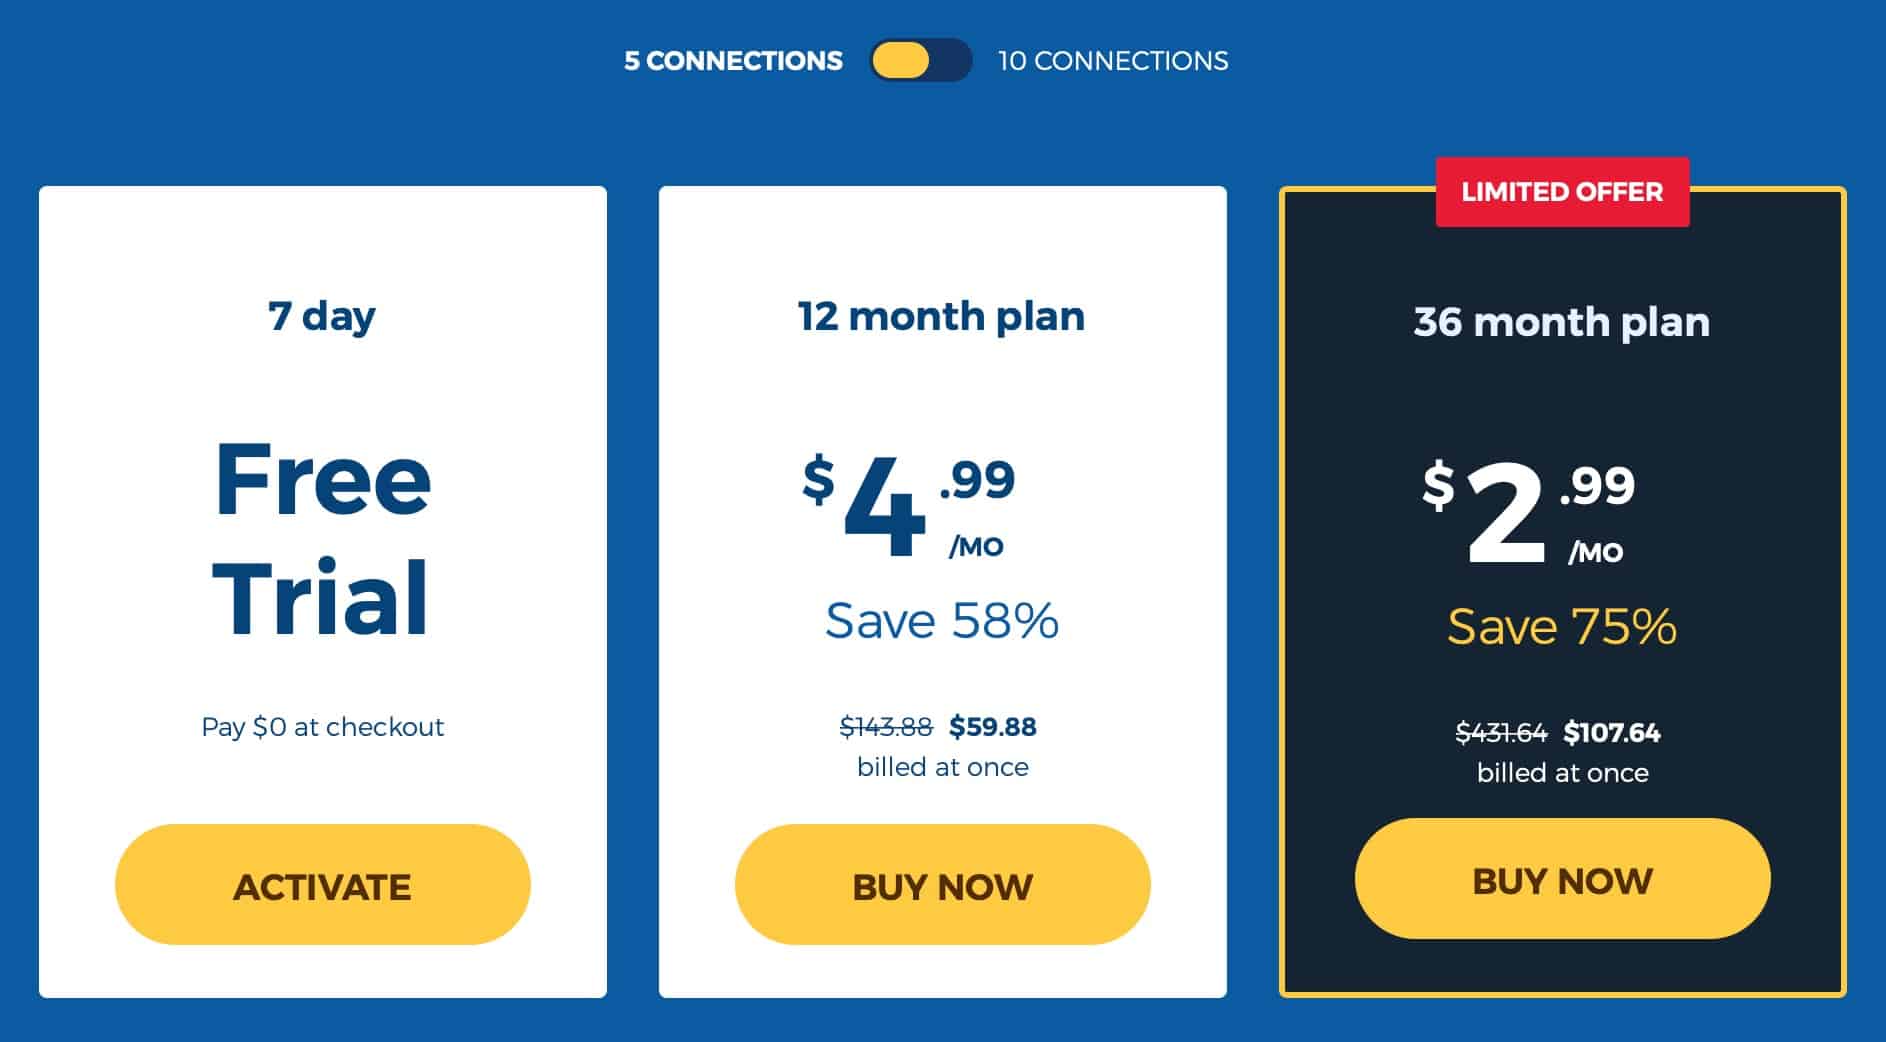Select the 5 CONNECTIONS option
Image resolution: width=1886 pixels, height=1042 pixels.
pos(733,61)
